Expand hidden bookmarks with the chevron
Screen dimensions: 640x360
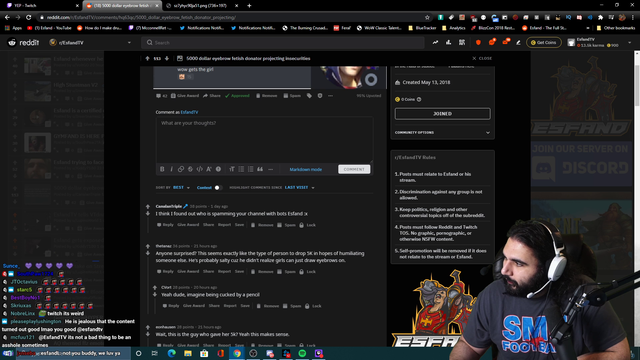[588, 28]
